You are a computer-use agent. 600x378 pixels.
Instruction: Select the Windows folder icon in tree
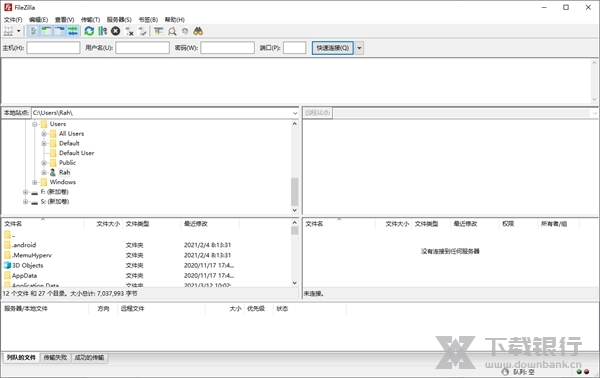44,182
